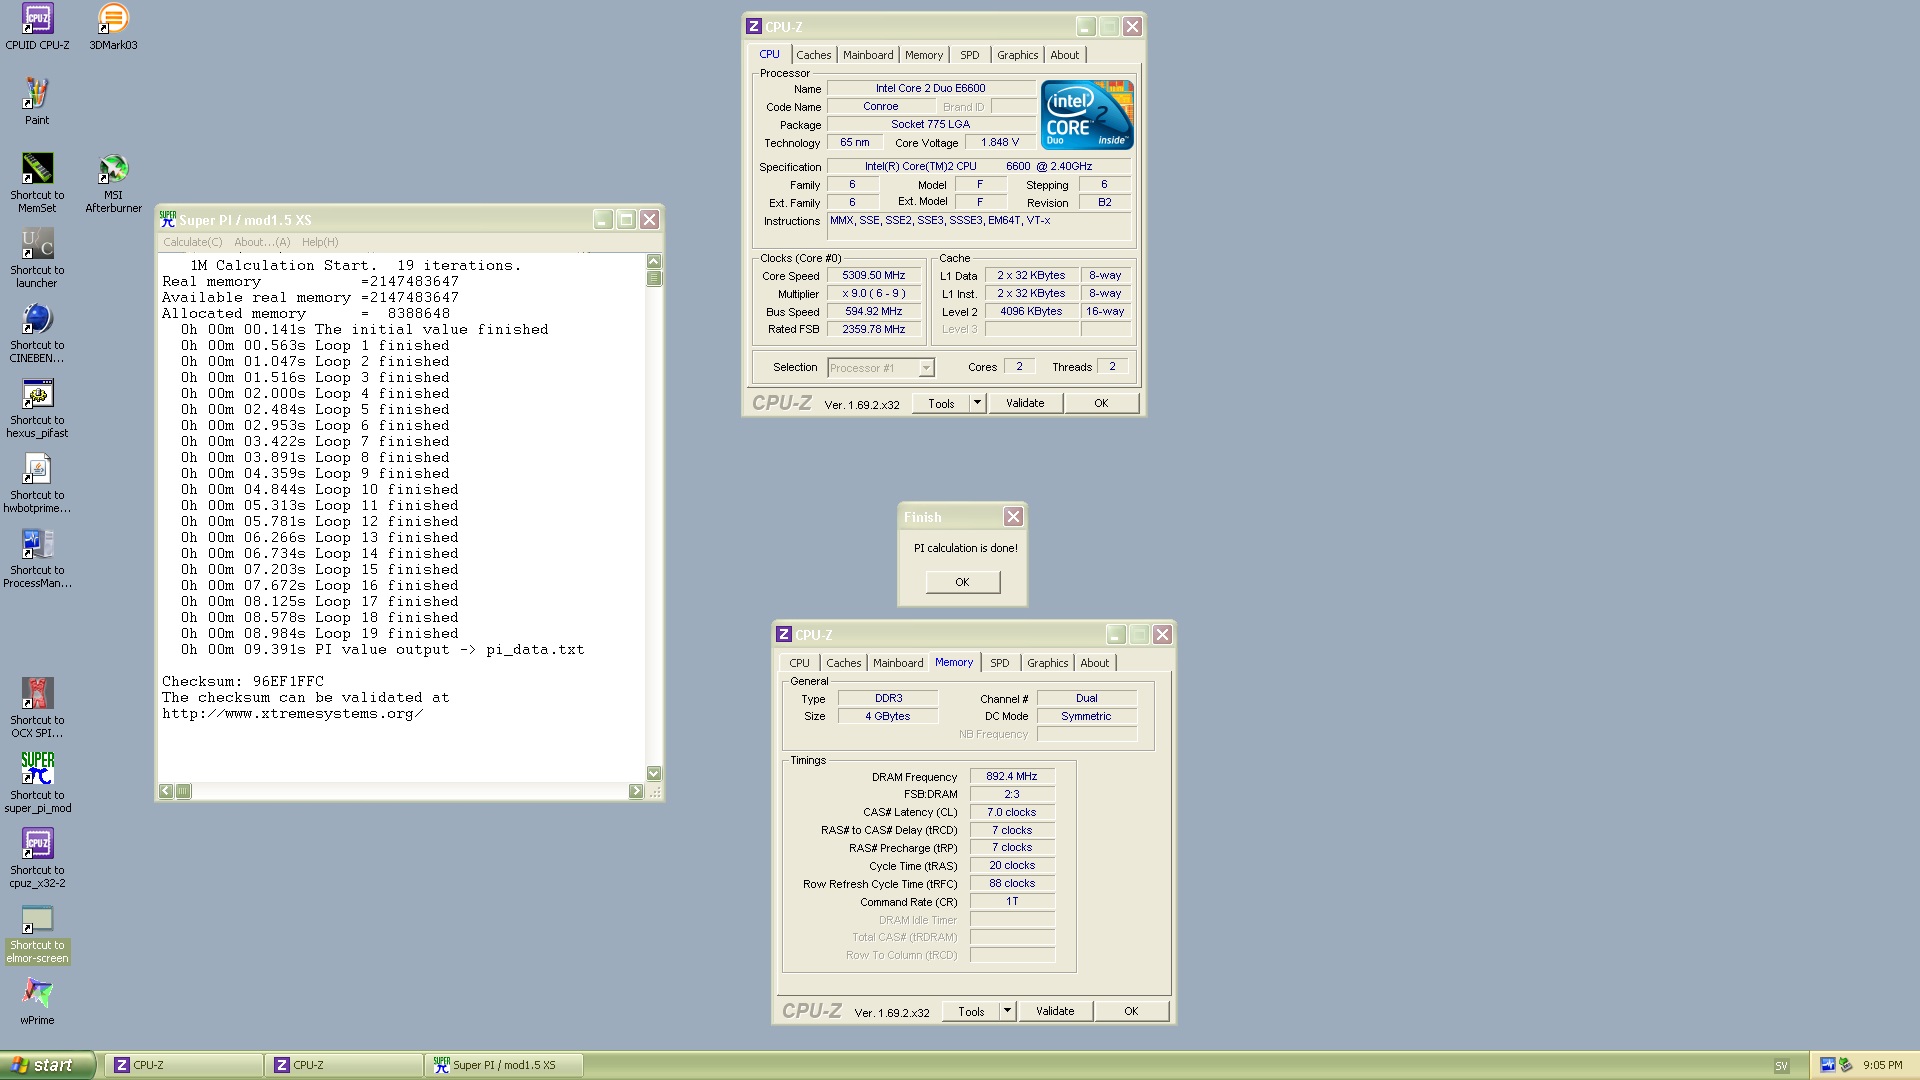Click the DRAM Frequency 892.4 MHz value

[x=1011, y=776]
